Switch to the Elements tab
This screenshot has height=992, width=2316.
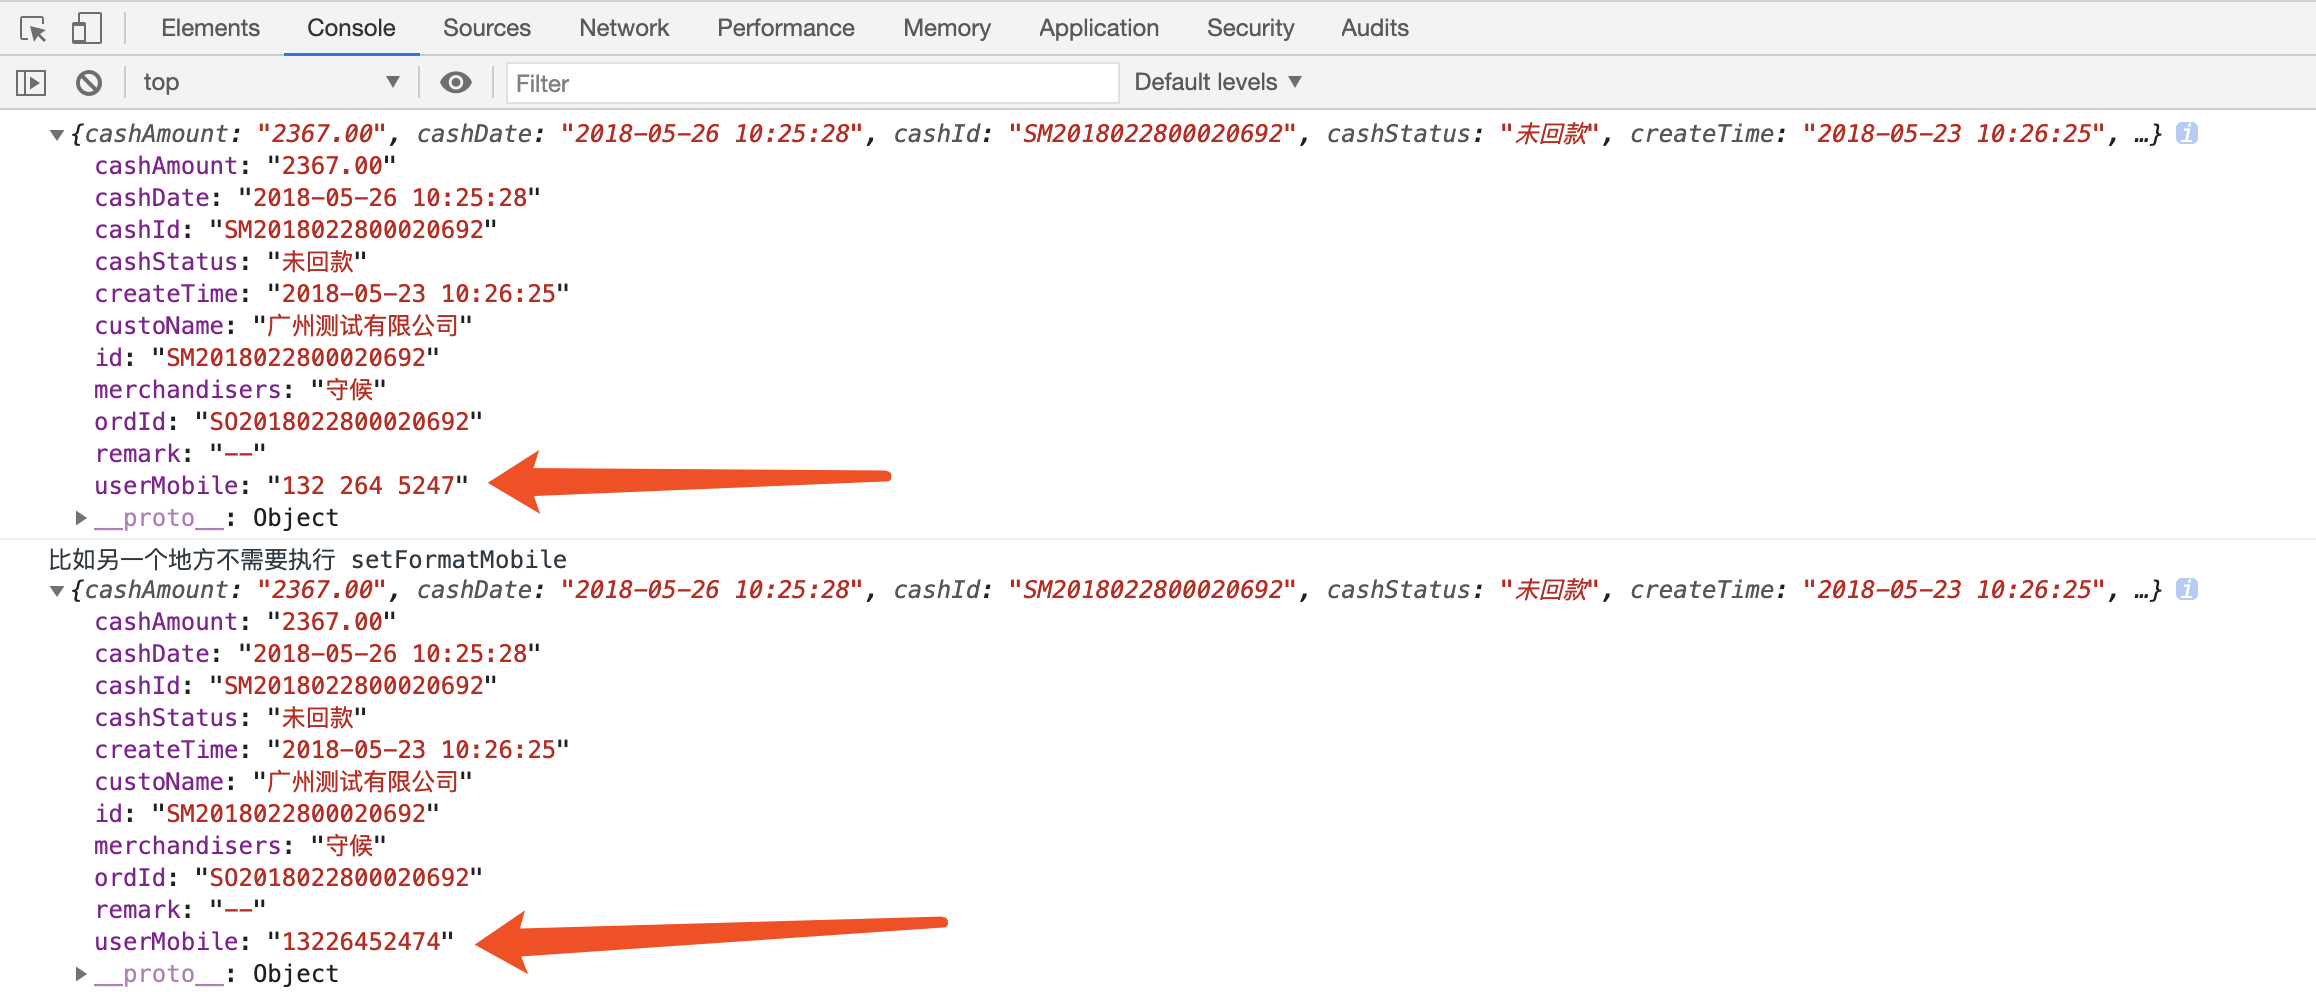click(210, 28)
